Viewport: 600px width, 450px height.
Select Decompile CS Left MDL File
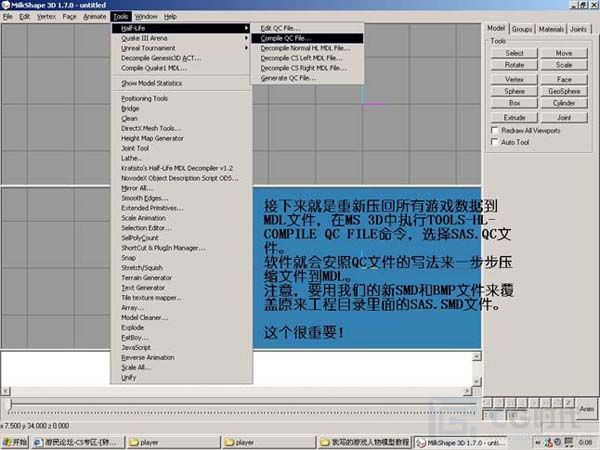click(307, 58)
